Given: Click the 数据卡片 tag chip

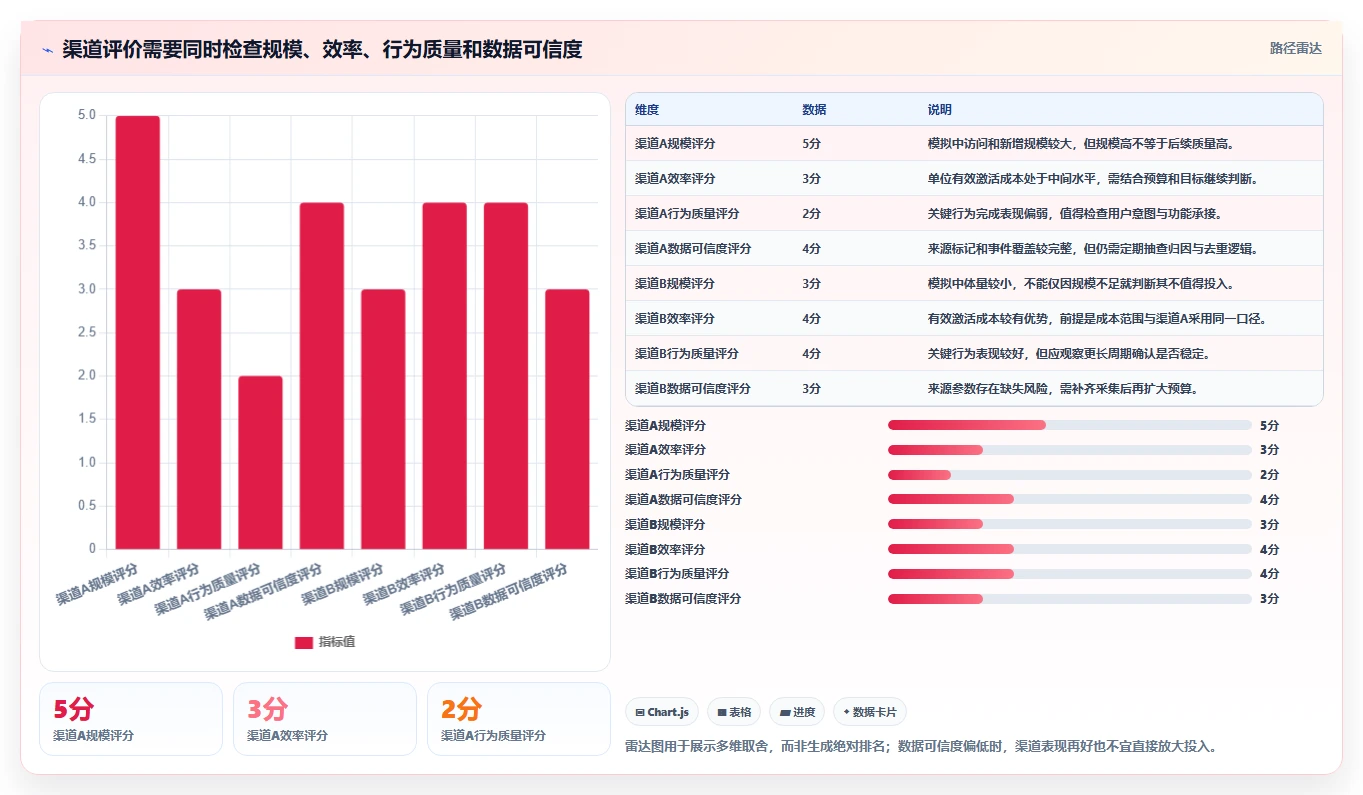Looking at the screenshot, I should coord(870,712).
